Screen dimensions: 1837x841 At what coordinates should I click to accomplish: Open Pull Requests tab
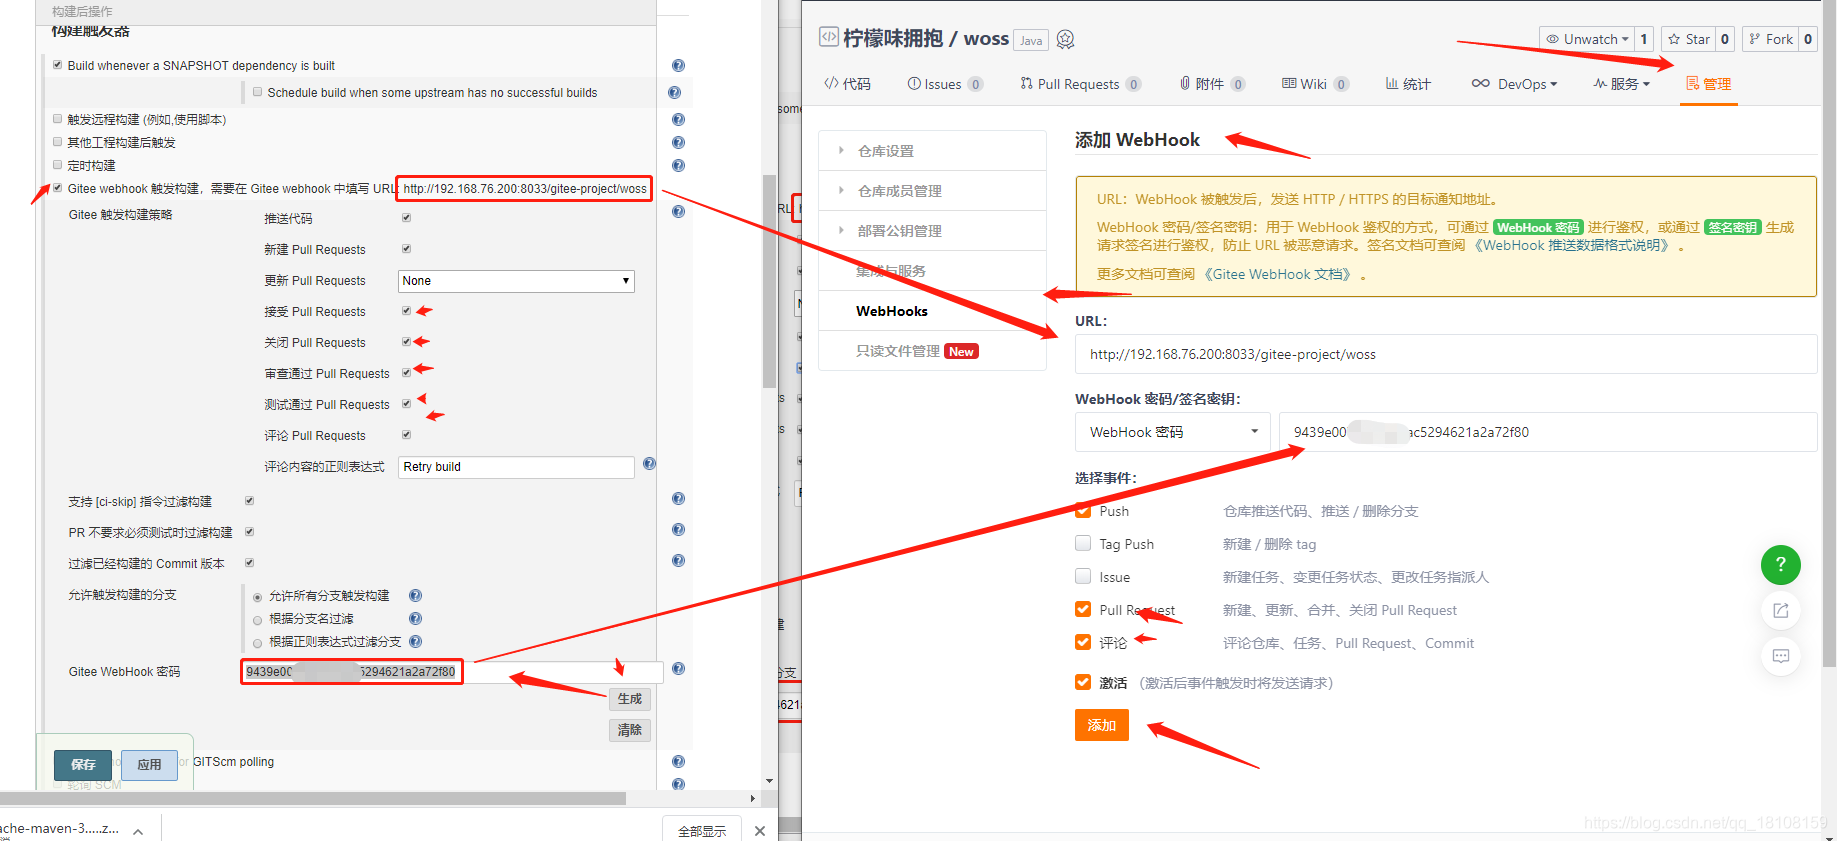(1080, 84)
